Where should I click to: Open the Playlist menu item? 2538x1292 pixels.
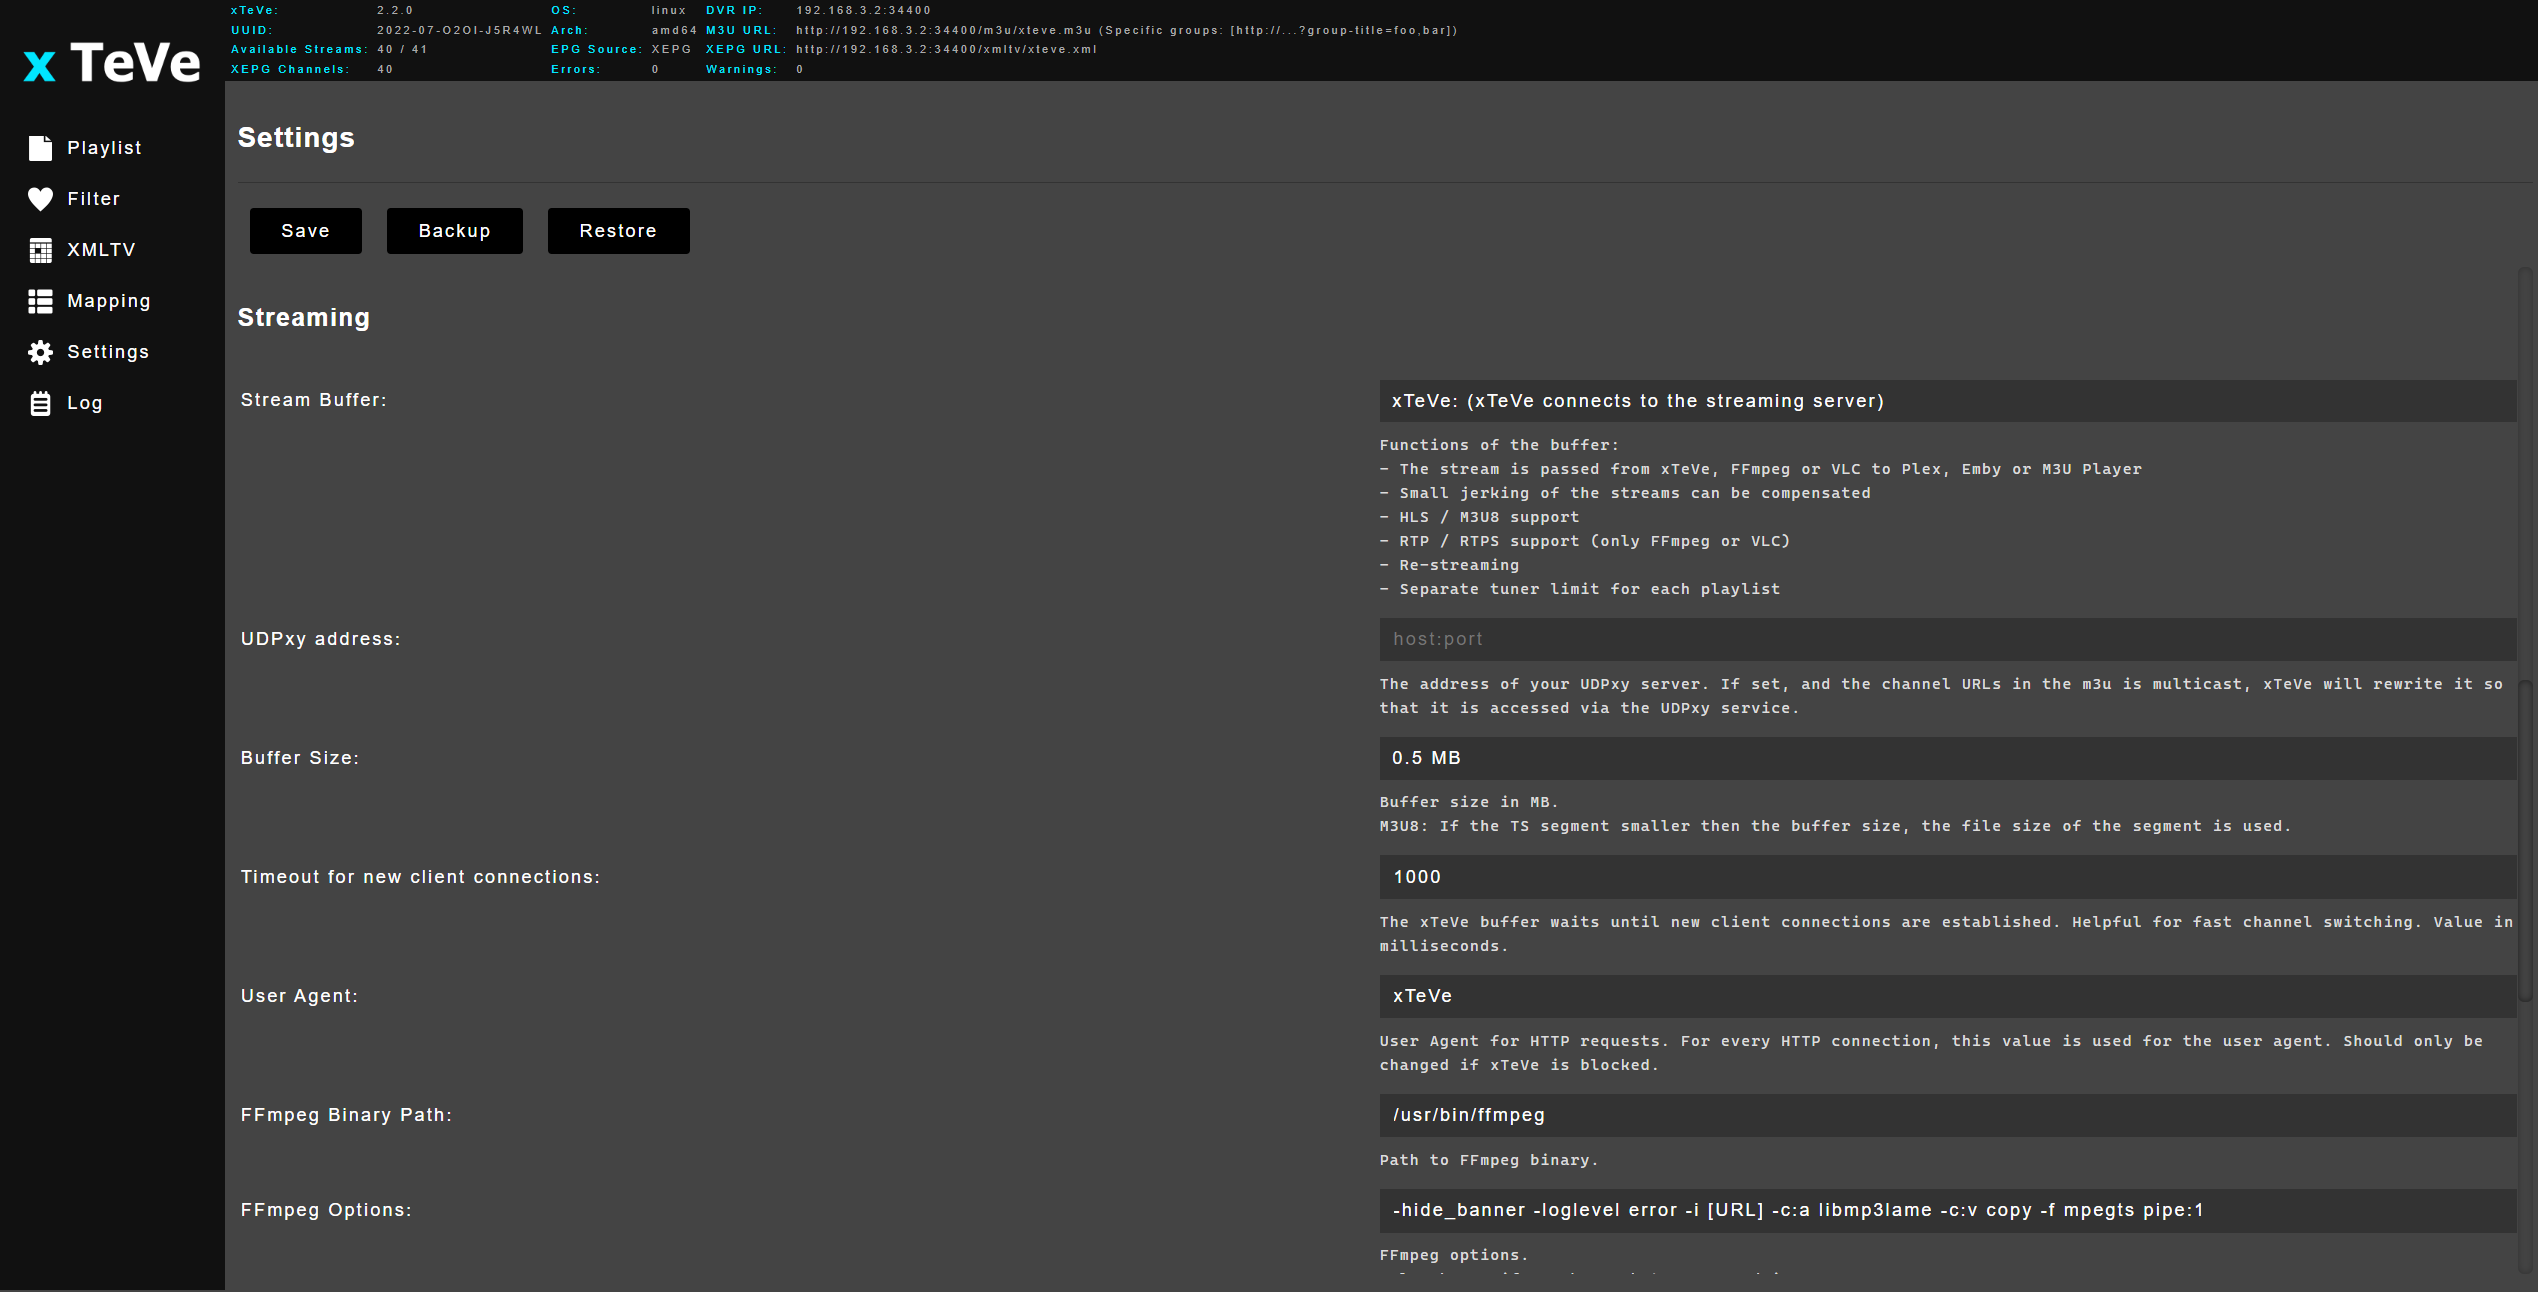click(104, 148)
